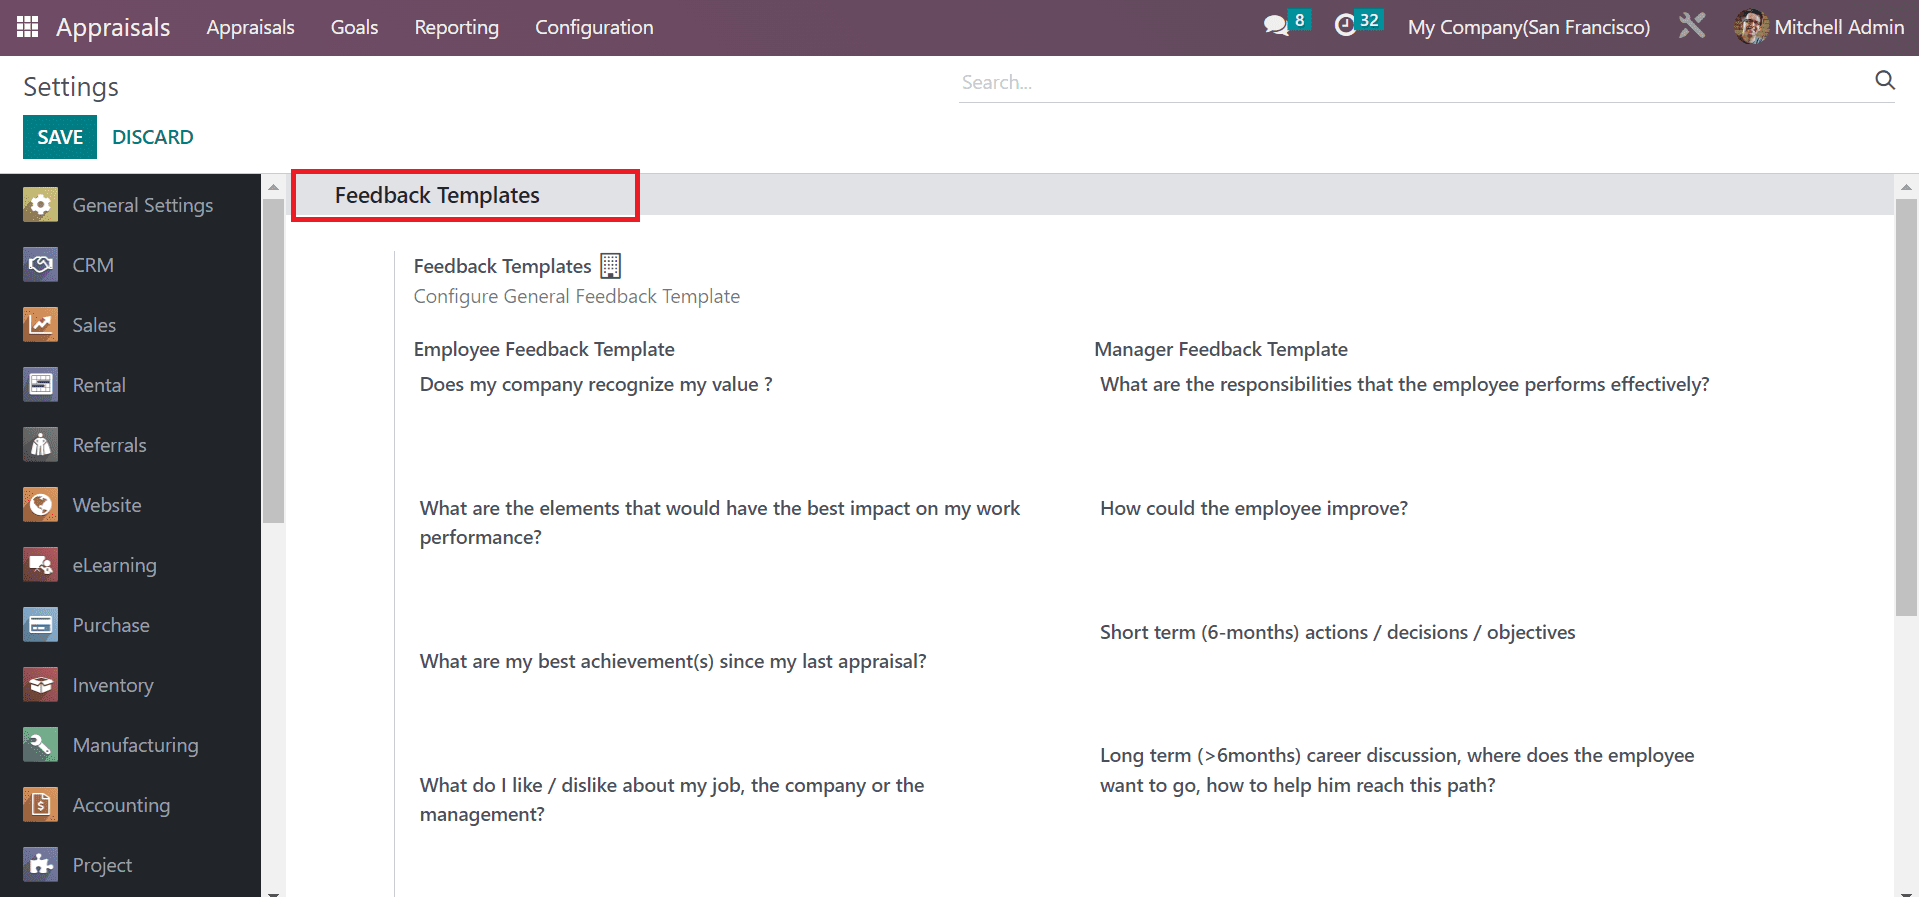Viewport: 1919px width, 897px height.
Task: Select the eLearning app icon
Action: (41, 565)
